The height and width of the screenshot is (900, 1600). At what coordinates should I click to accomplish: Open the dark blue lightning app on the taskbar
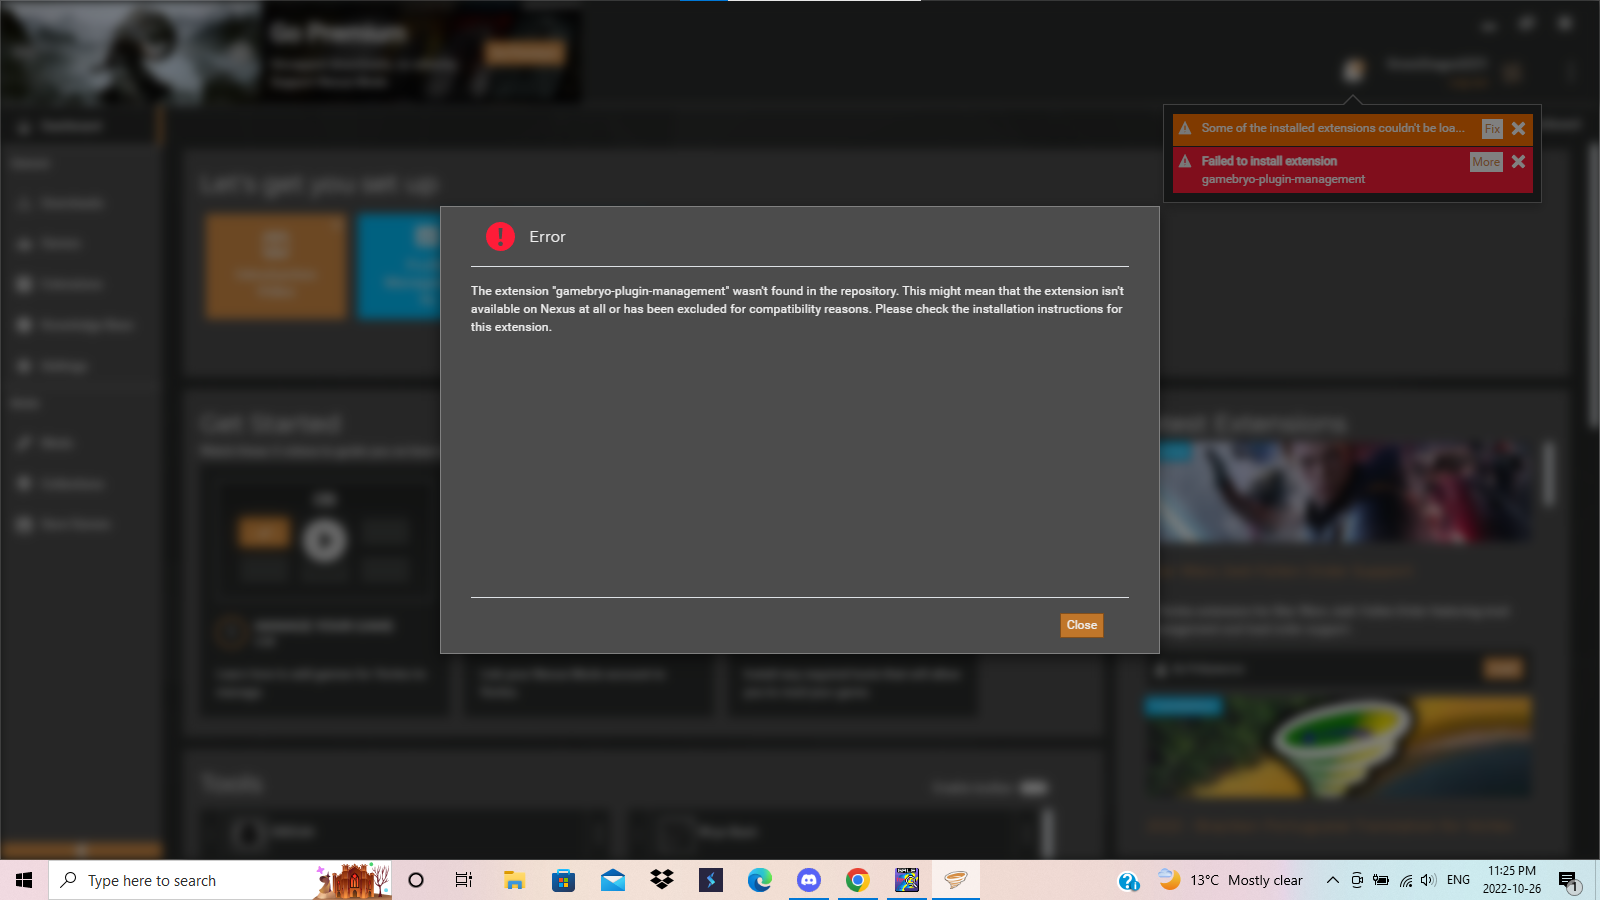point(711,880)
